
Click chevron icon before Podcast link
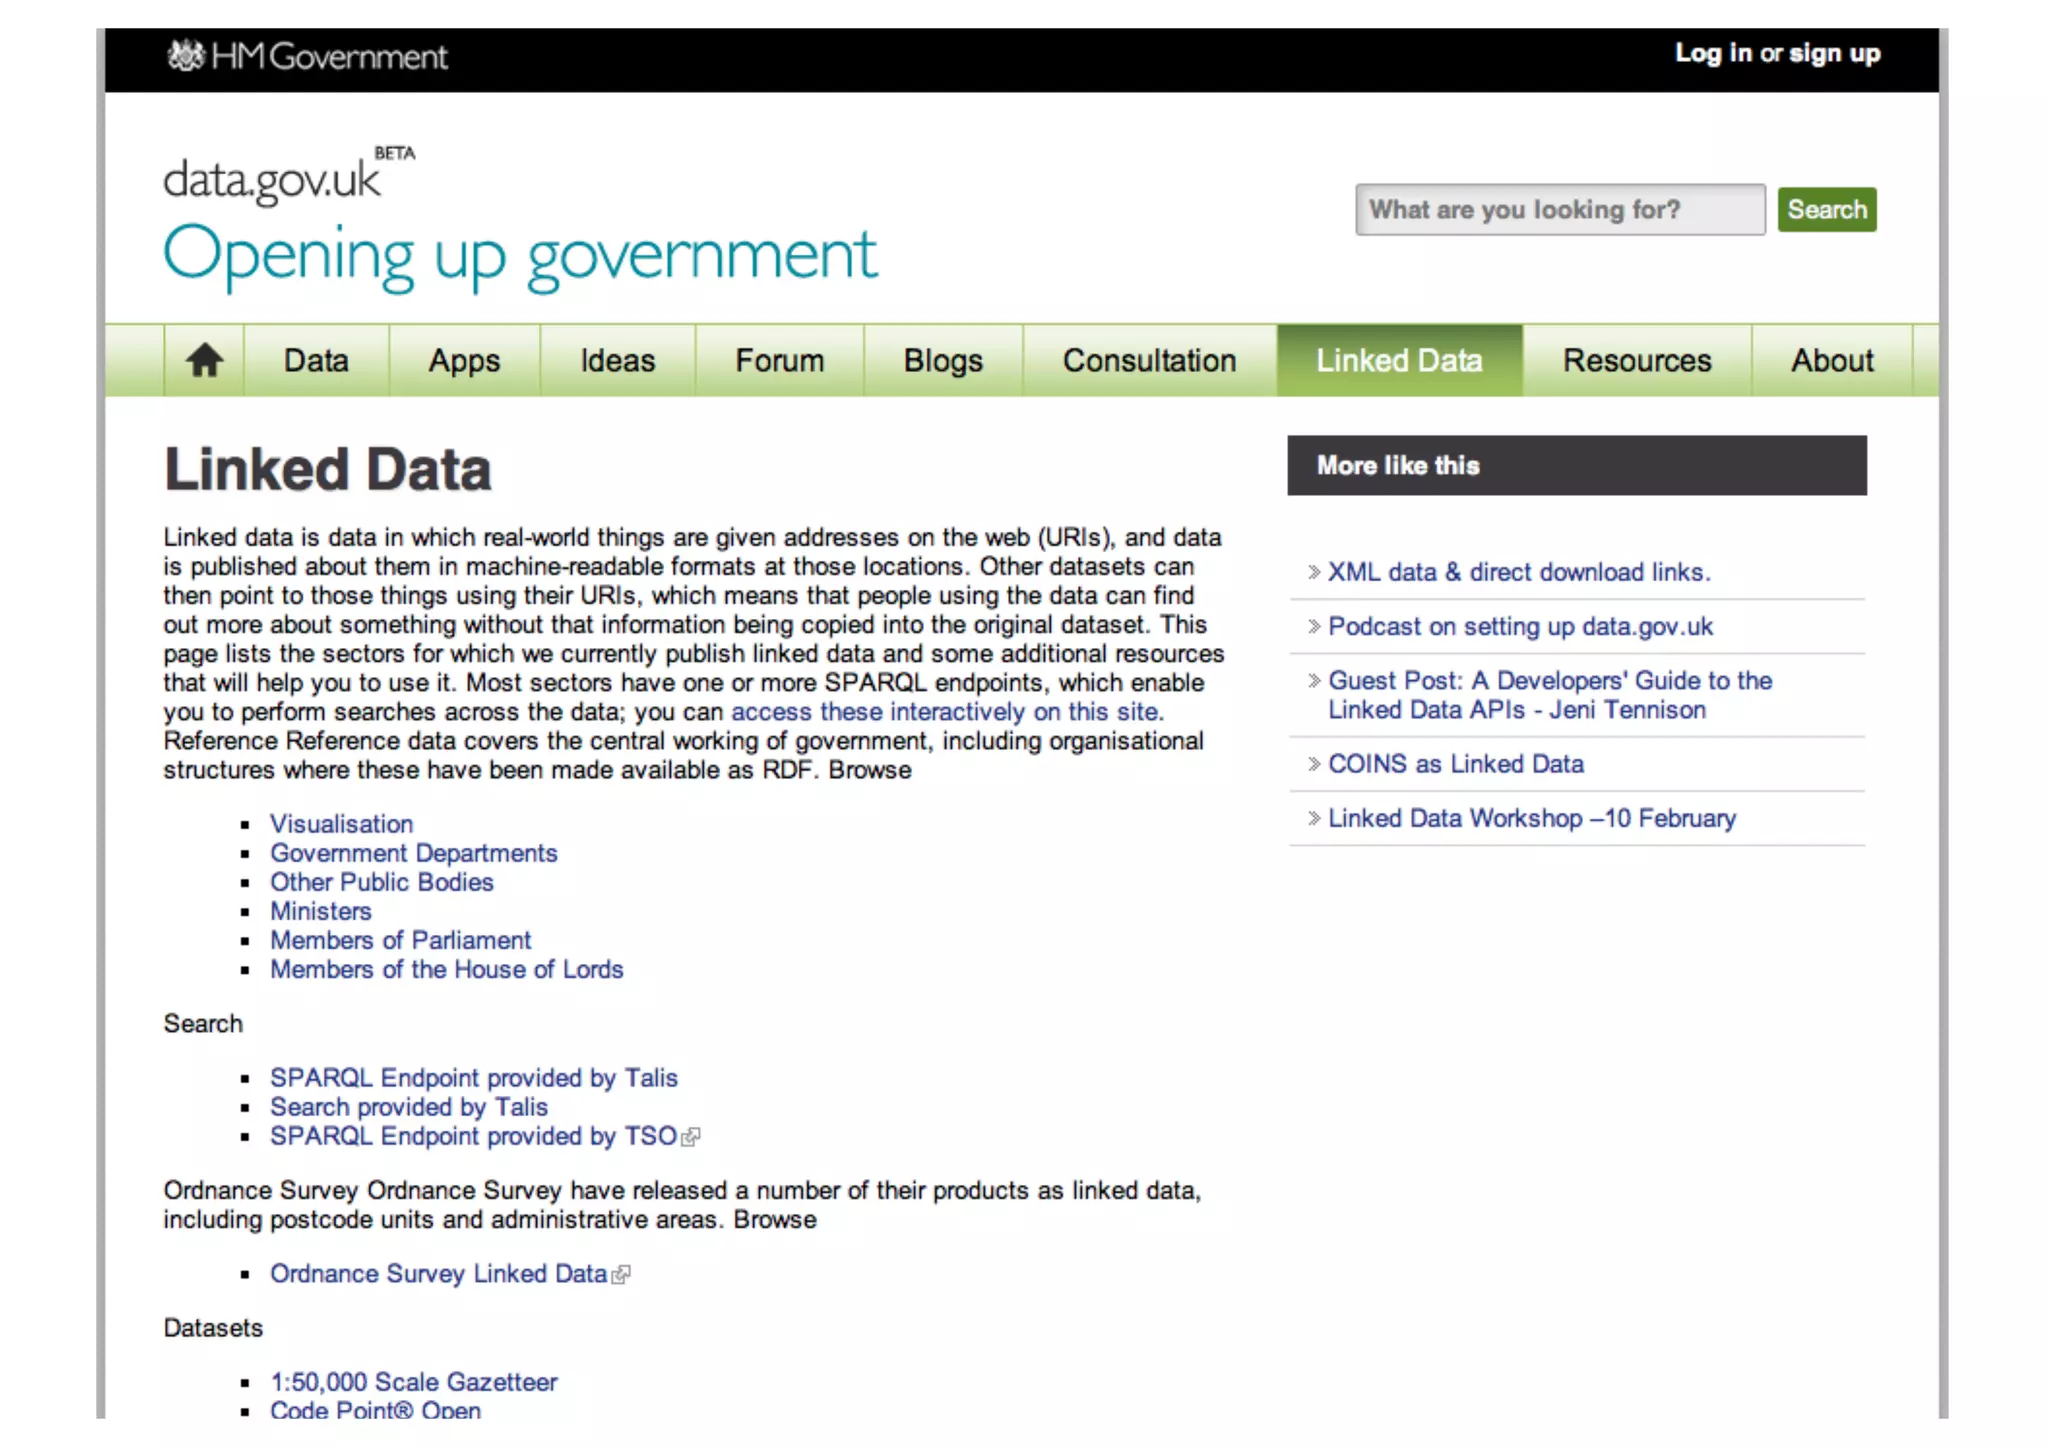[x=1314, y=627]
